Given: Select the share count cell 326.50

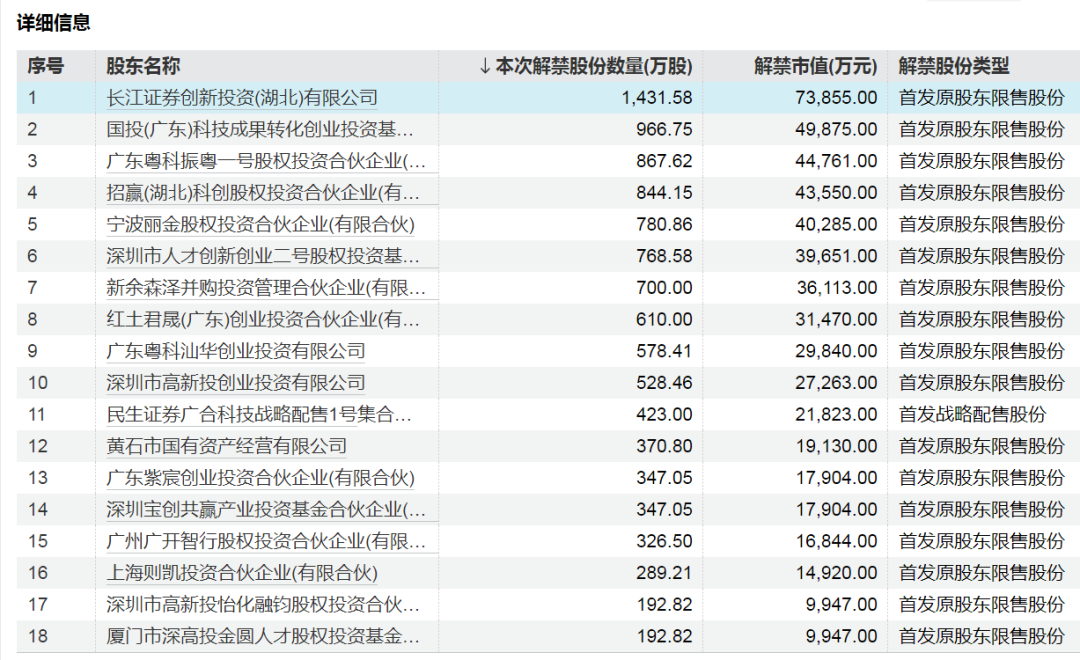Looking at the screenshot, I should tap(664, 542).
